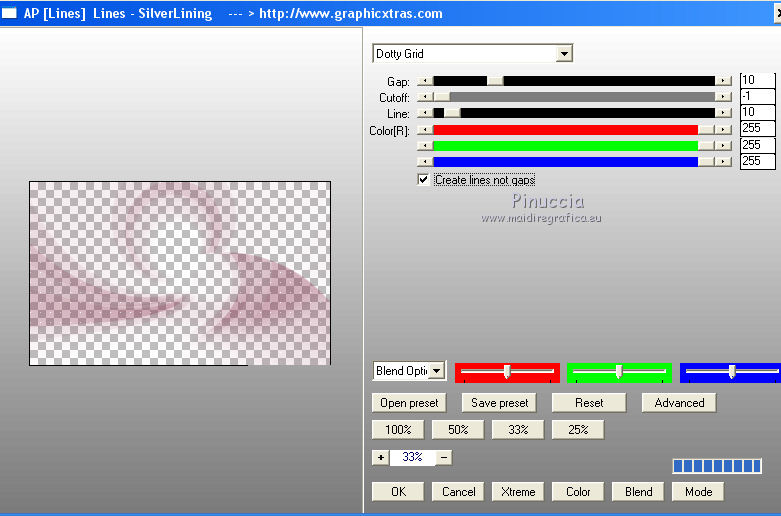
Task: Click the Reset button
Action: (589, 402)
